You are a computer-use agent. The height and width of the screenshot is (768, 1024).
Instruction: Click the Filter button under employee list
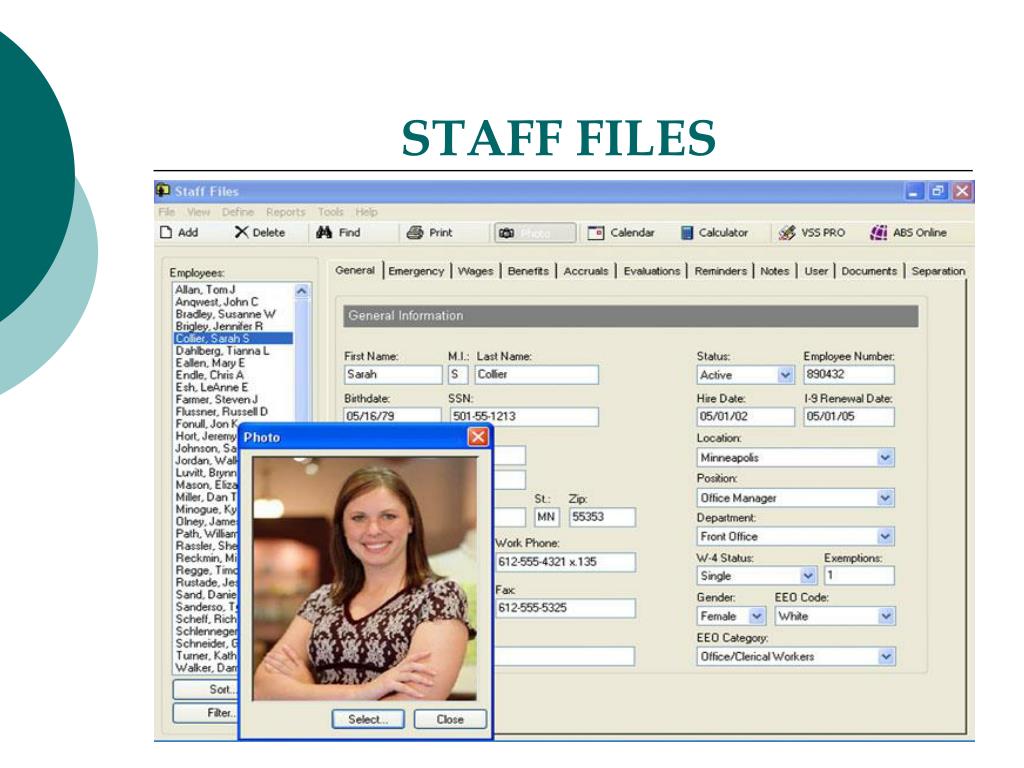(206, 712)
